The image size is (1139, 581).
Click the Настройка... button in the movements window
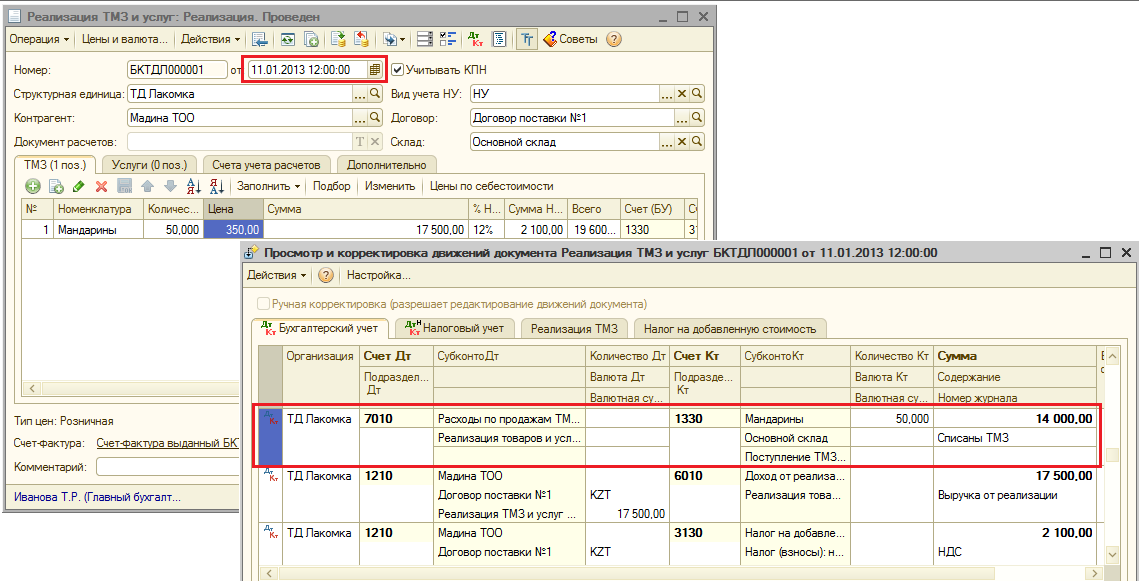[378, 275]
